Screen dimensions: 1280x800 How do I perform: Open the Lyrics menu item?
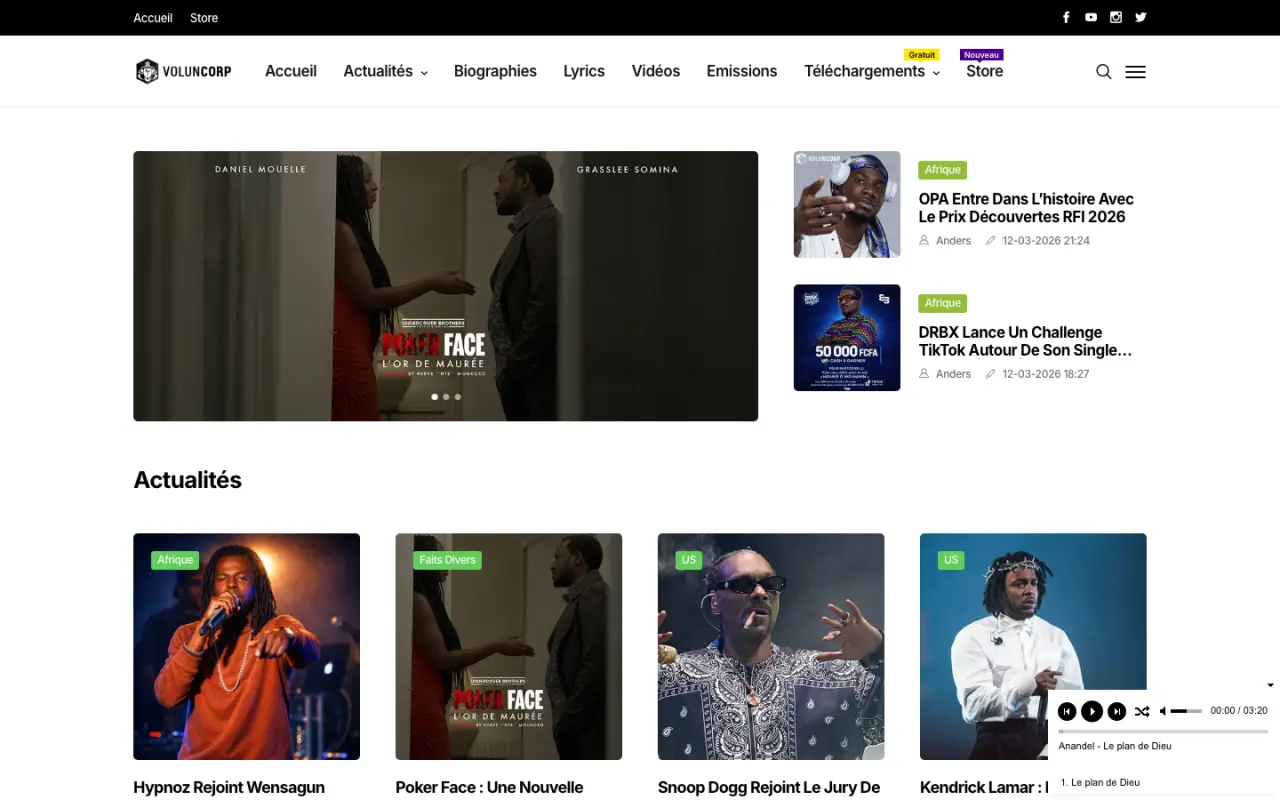[584, 71]
